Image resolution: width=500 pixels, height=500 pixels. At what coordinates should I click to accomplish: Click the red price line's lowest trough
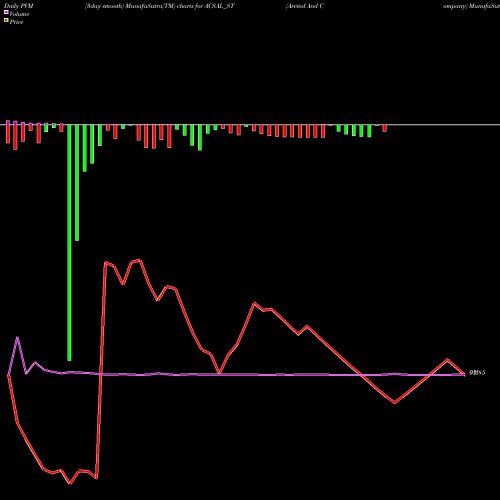point(70,483)
